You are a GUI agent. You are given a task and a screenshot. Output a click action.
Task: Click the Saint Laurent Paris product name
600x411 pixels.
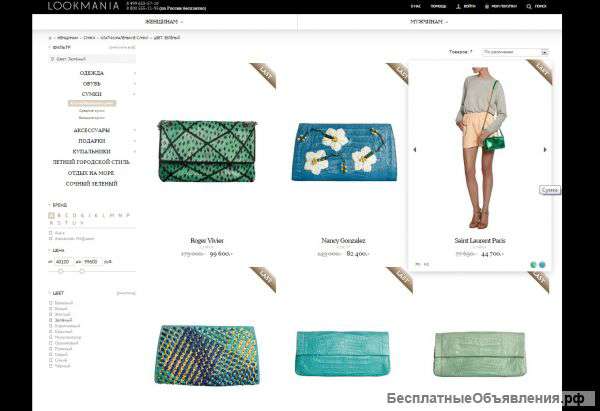coord(480,241)
